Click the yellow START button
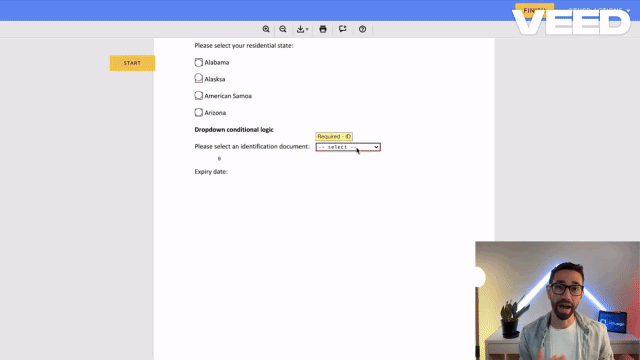 click(x=132, y=63)
